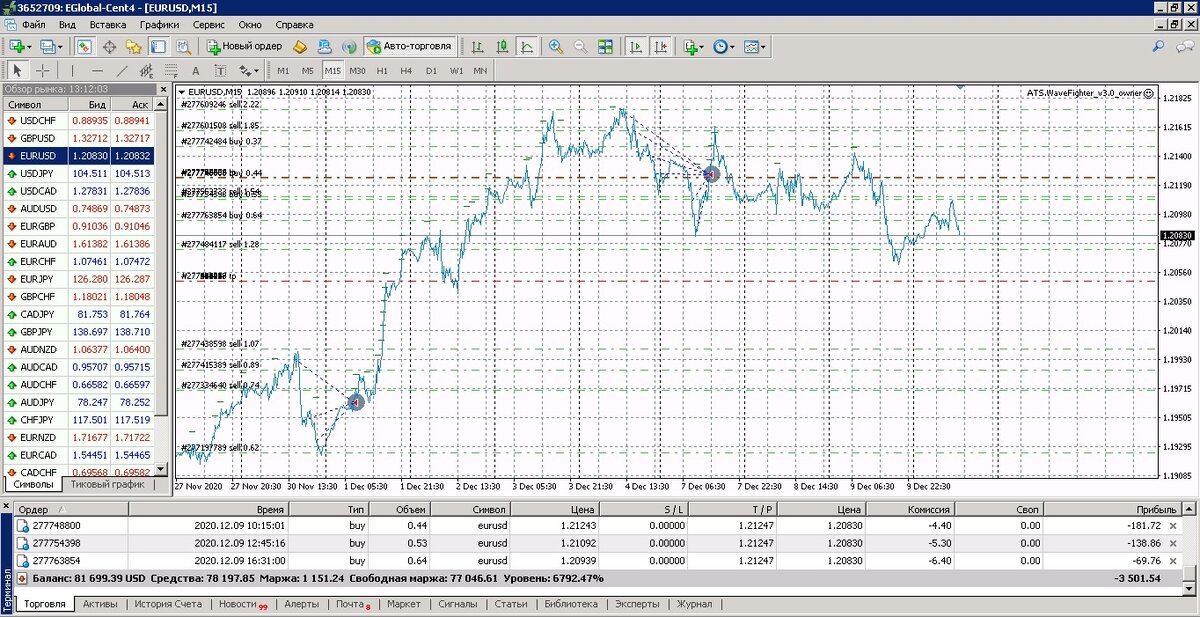Expand the New Chart dropdown arrow
The width and height of the screenshot is (1200, 617).
pos(30,47)
